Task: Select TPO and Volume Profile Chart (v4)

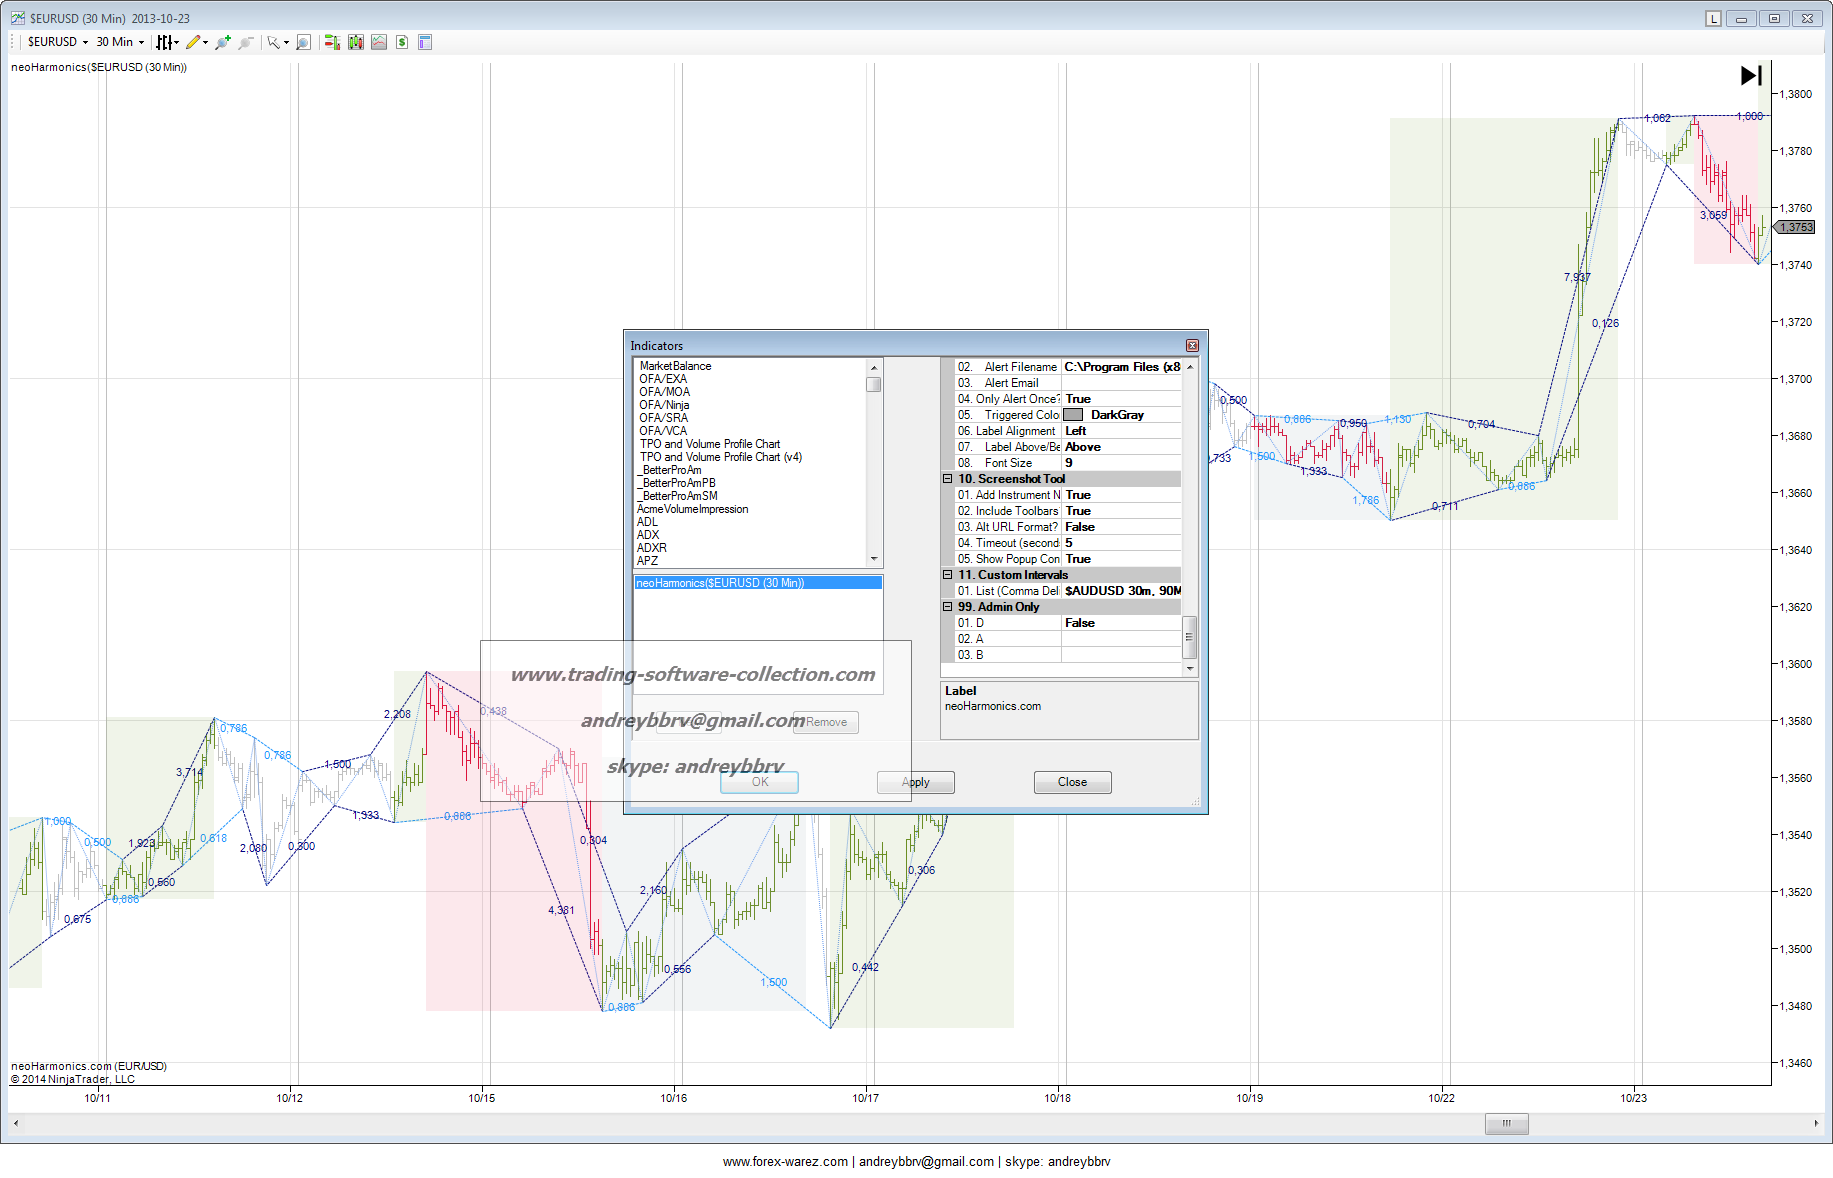Action: coord(721,457)
